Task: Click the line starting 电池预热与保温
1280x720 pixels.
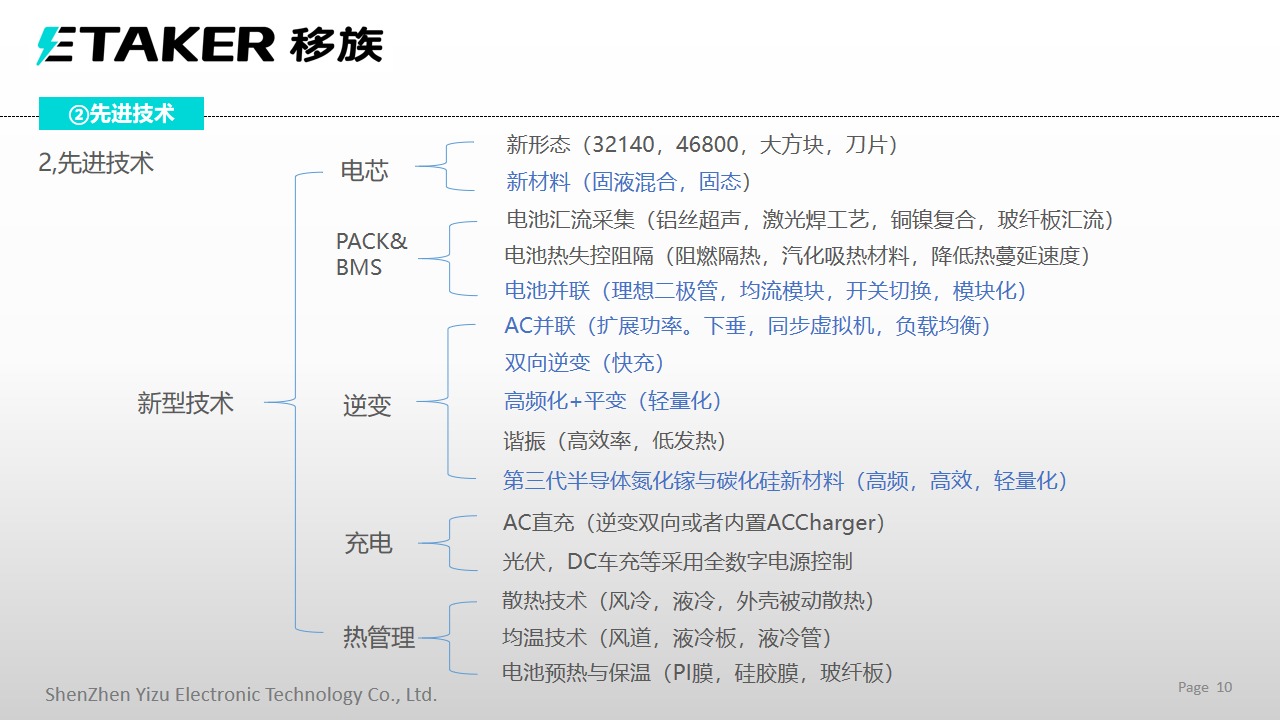Action: tap(698, 673)
